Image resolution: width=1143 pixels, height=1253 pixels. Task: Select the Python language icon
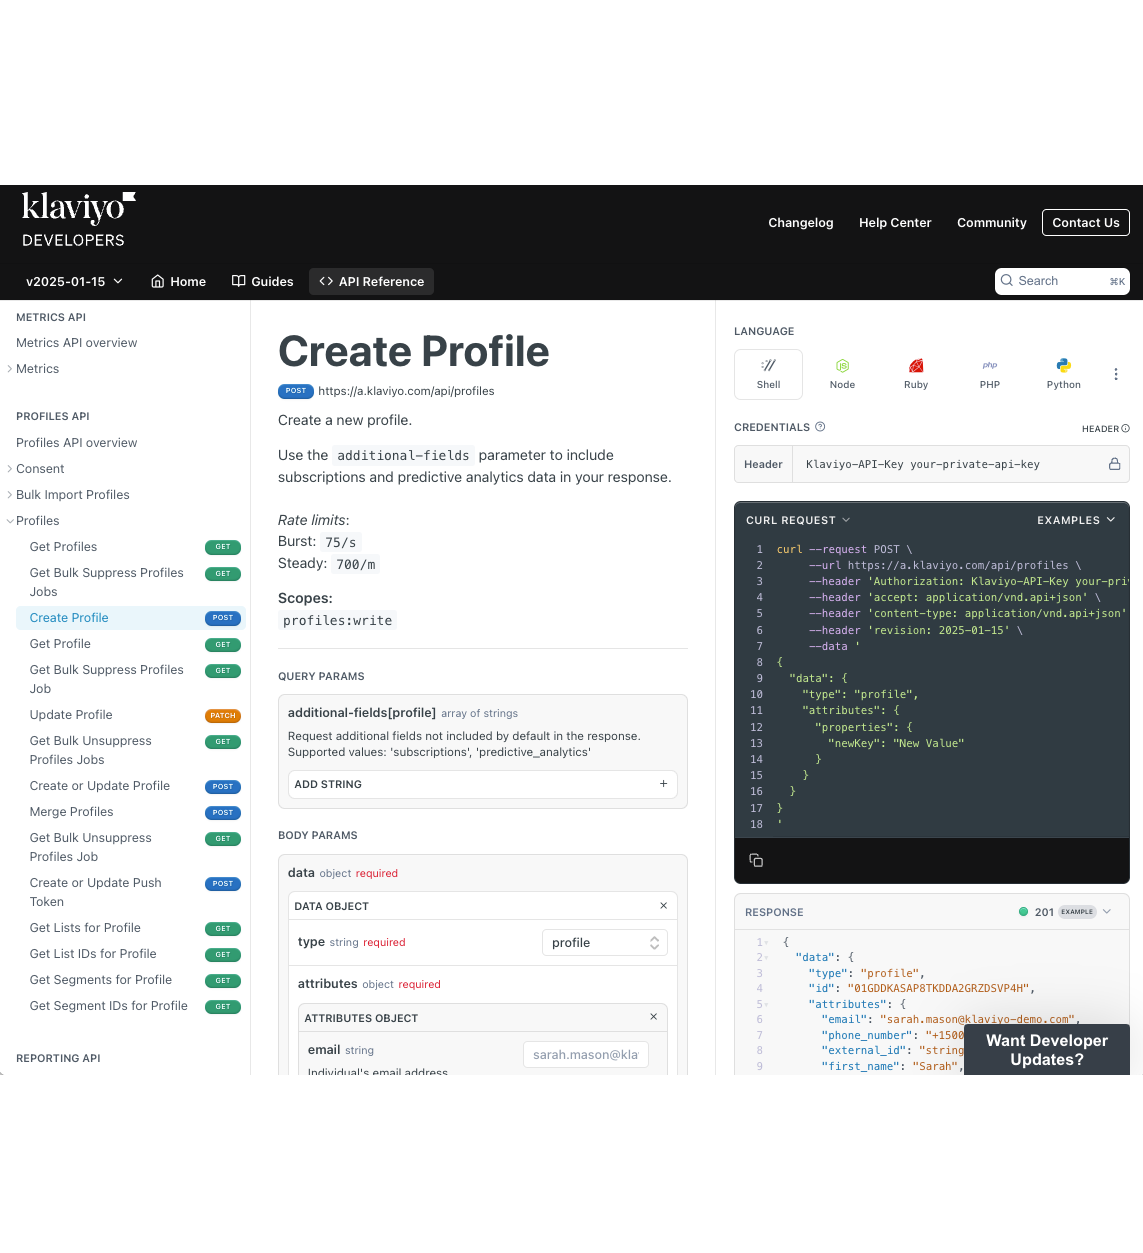click(1064, 374)
